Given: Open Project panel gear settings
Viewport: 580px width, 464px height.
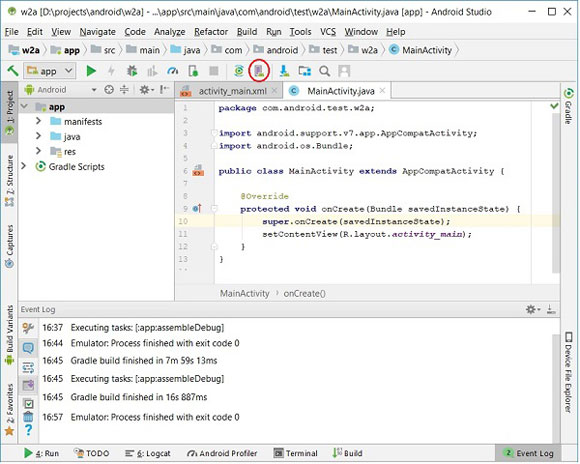Looking at the screenshot, I should (x=146, y=90).
